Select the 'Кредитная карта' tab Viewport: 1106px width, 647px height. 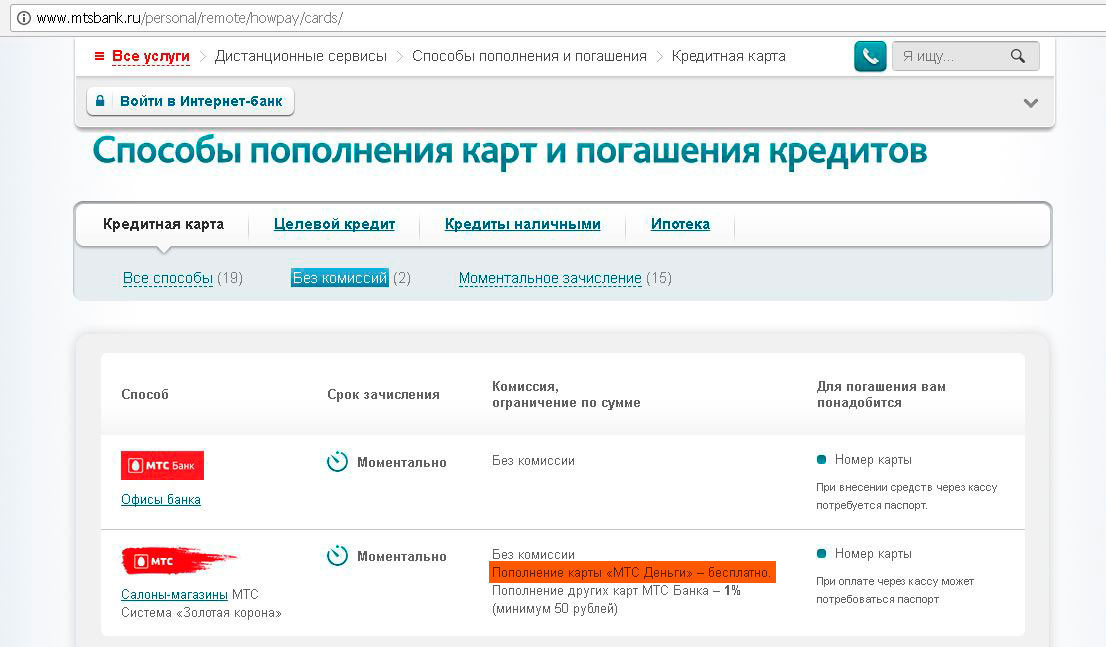(163, 224)
